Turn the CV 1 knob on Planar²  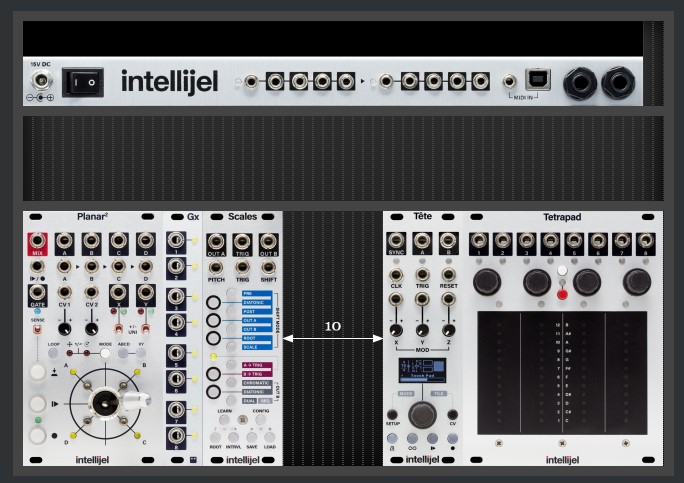65,328
